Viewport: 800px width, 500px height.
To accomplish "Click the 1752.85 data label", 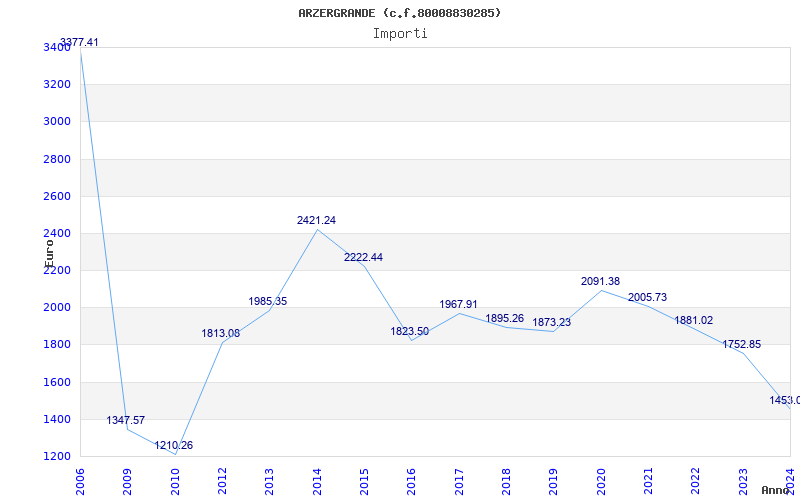I will click(x=741, y=345).
